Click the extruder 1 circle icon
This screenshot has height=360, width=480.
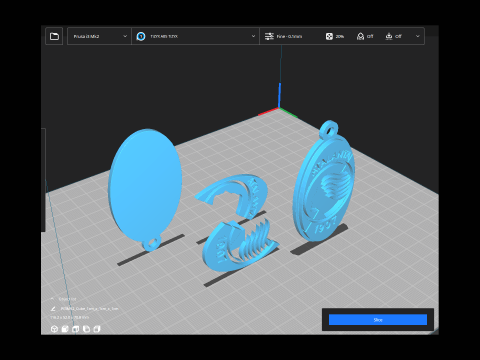141,36
